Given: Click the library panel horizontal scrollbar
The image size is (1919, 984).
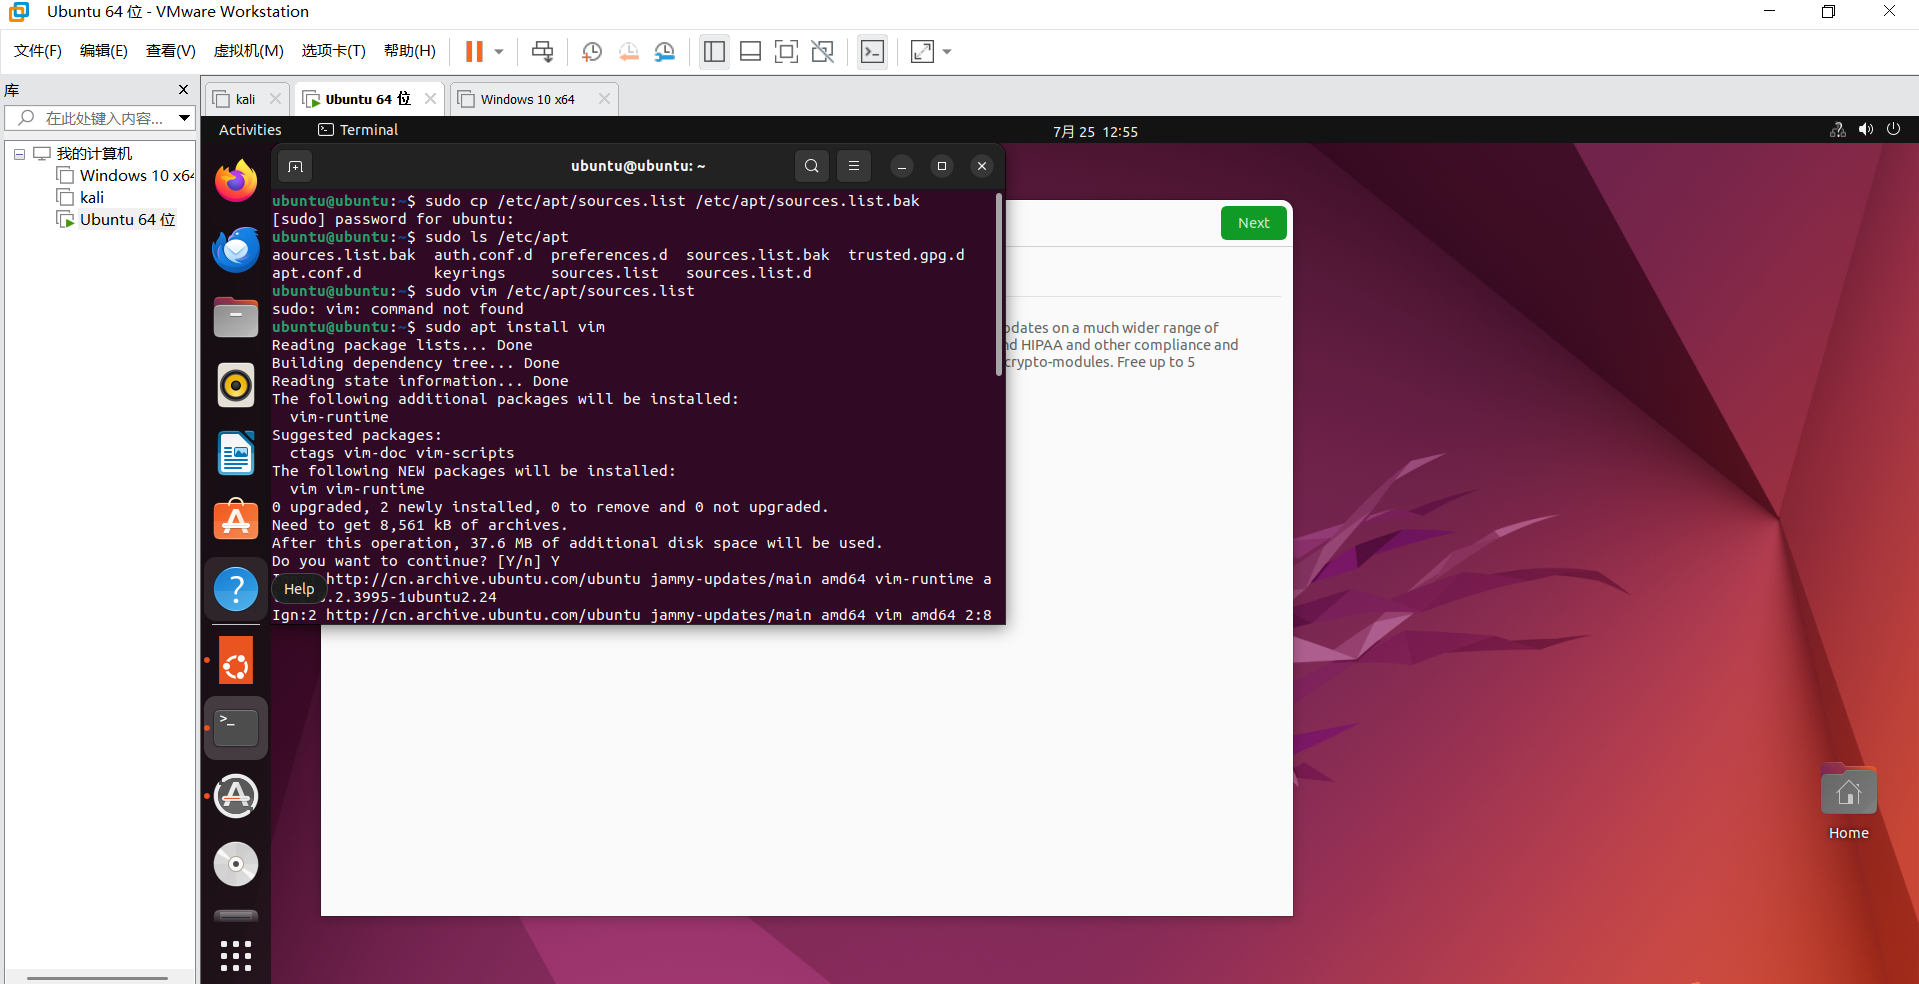Looking at the screenshot, I should tap(98, 978).
